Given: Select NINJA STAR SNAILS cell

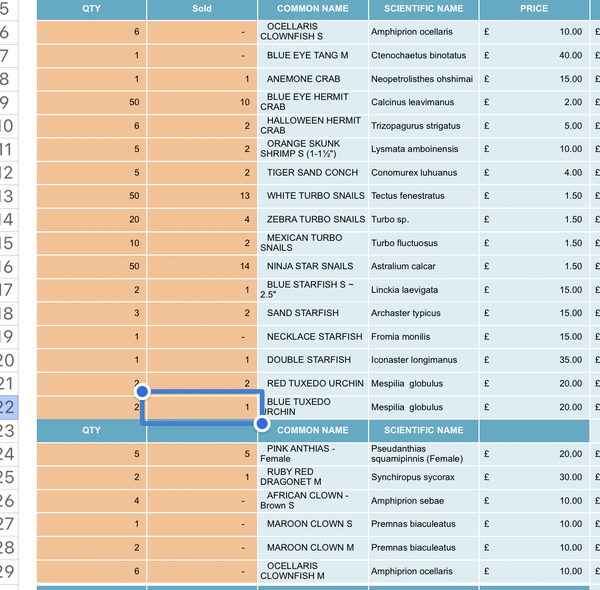Looking at the screenshot, I should pyautogui.click(x=313, y=266).
